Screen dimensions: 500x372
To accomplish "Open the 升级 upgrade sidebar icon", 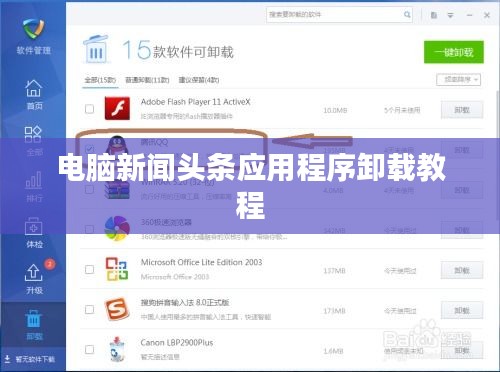I will [x=34, y=279].
